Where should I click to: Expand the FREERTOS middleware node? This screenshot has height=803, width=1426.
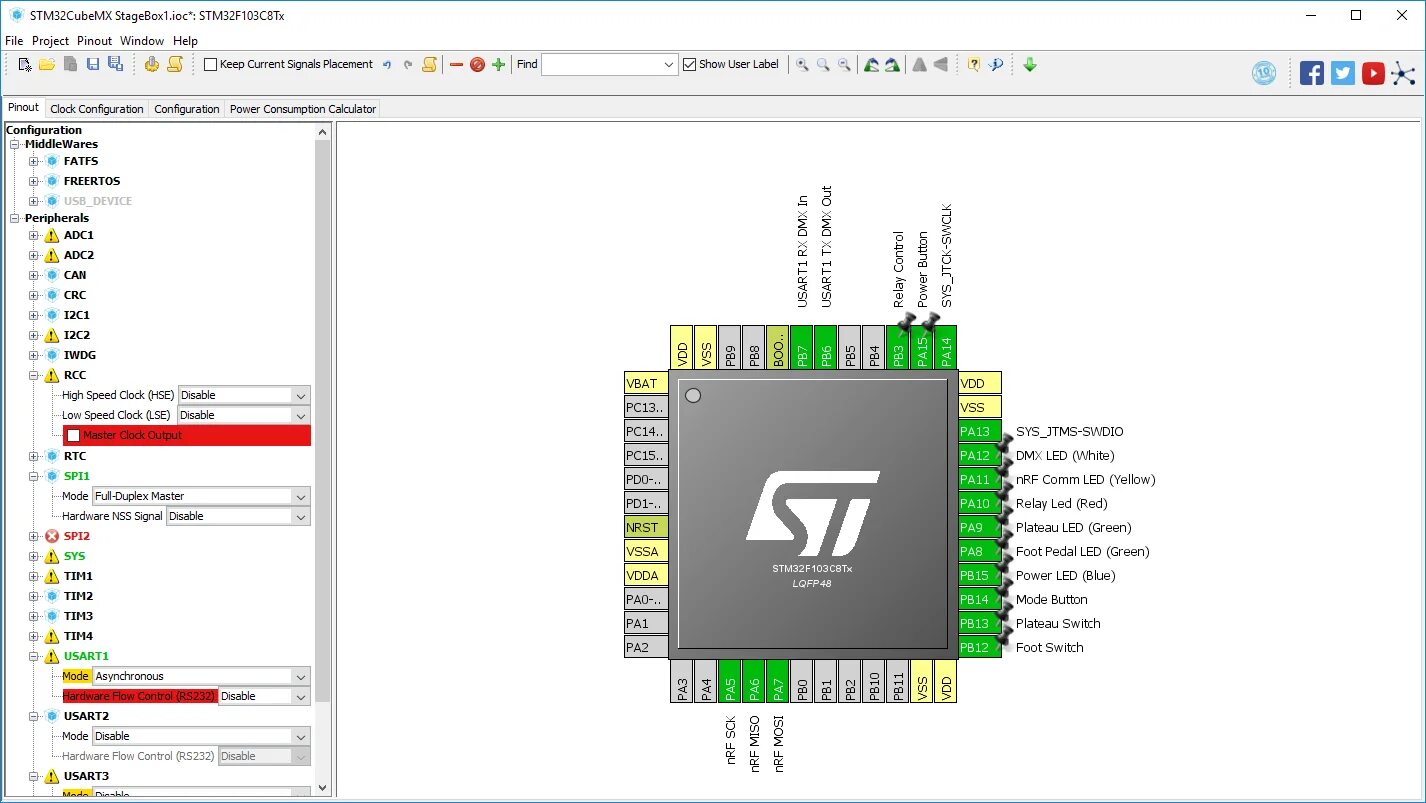pos(34,181)
